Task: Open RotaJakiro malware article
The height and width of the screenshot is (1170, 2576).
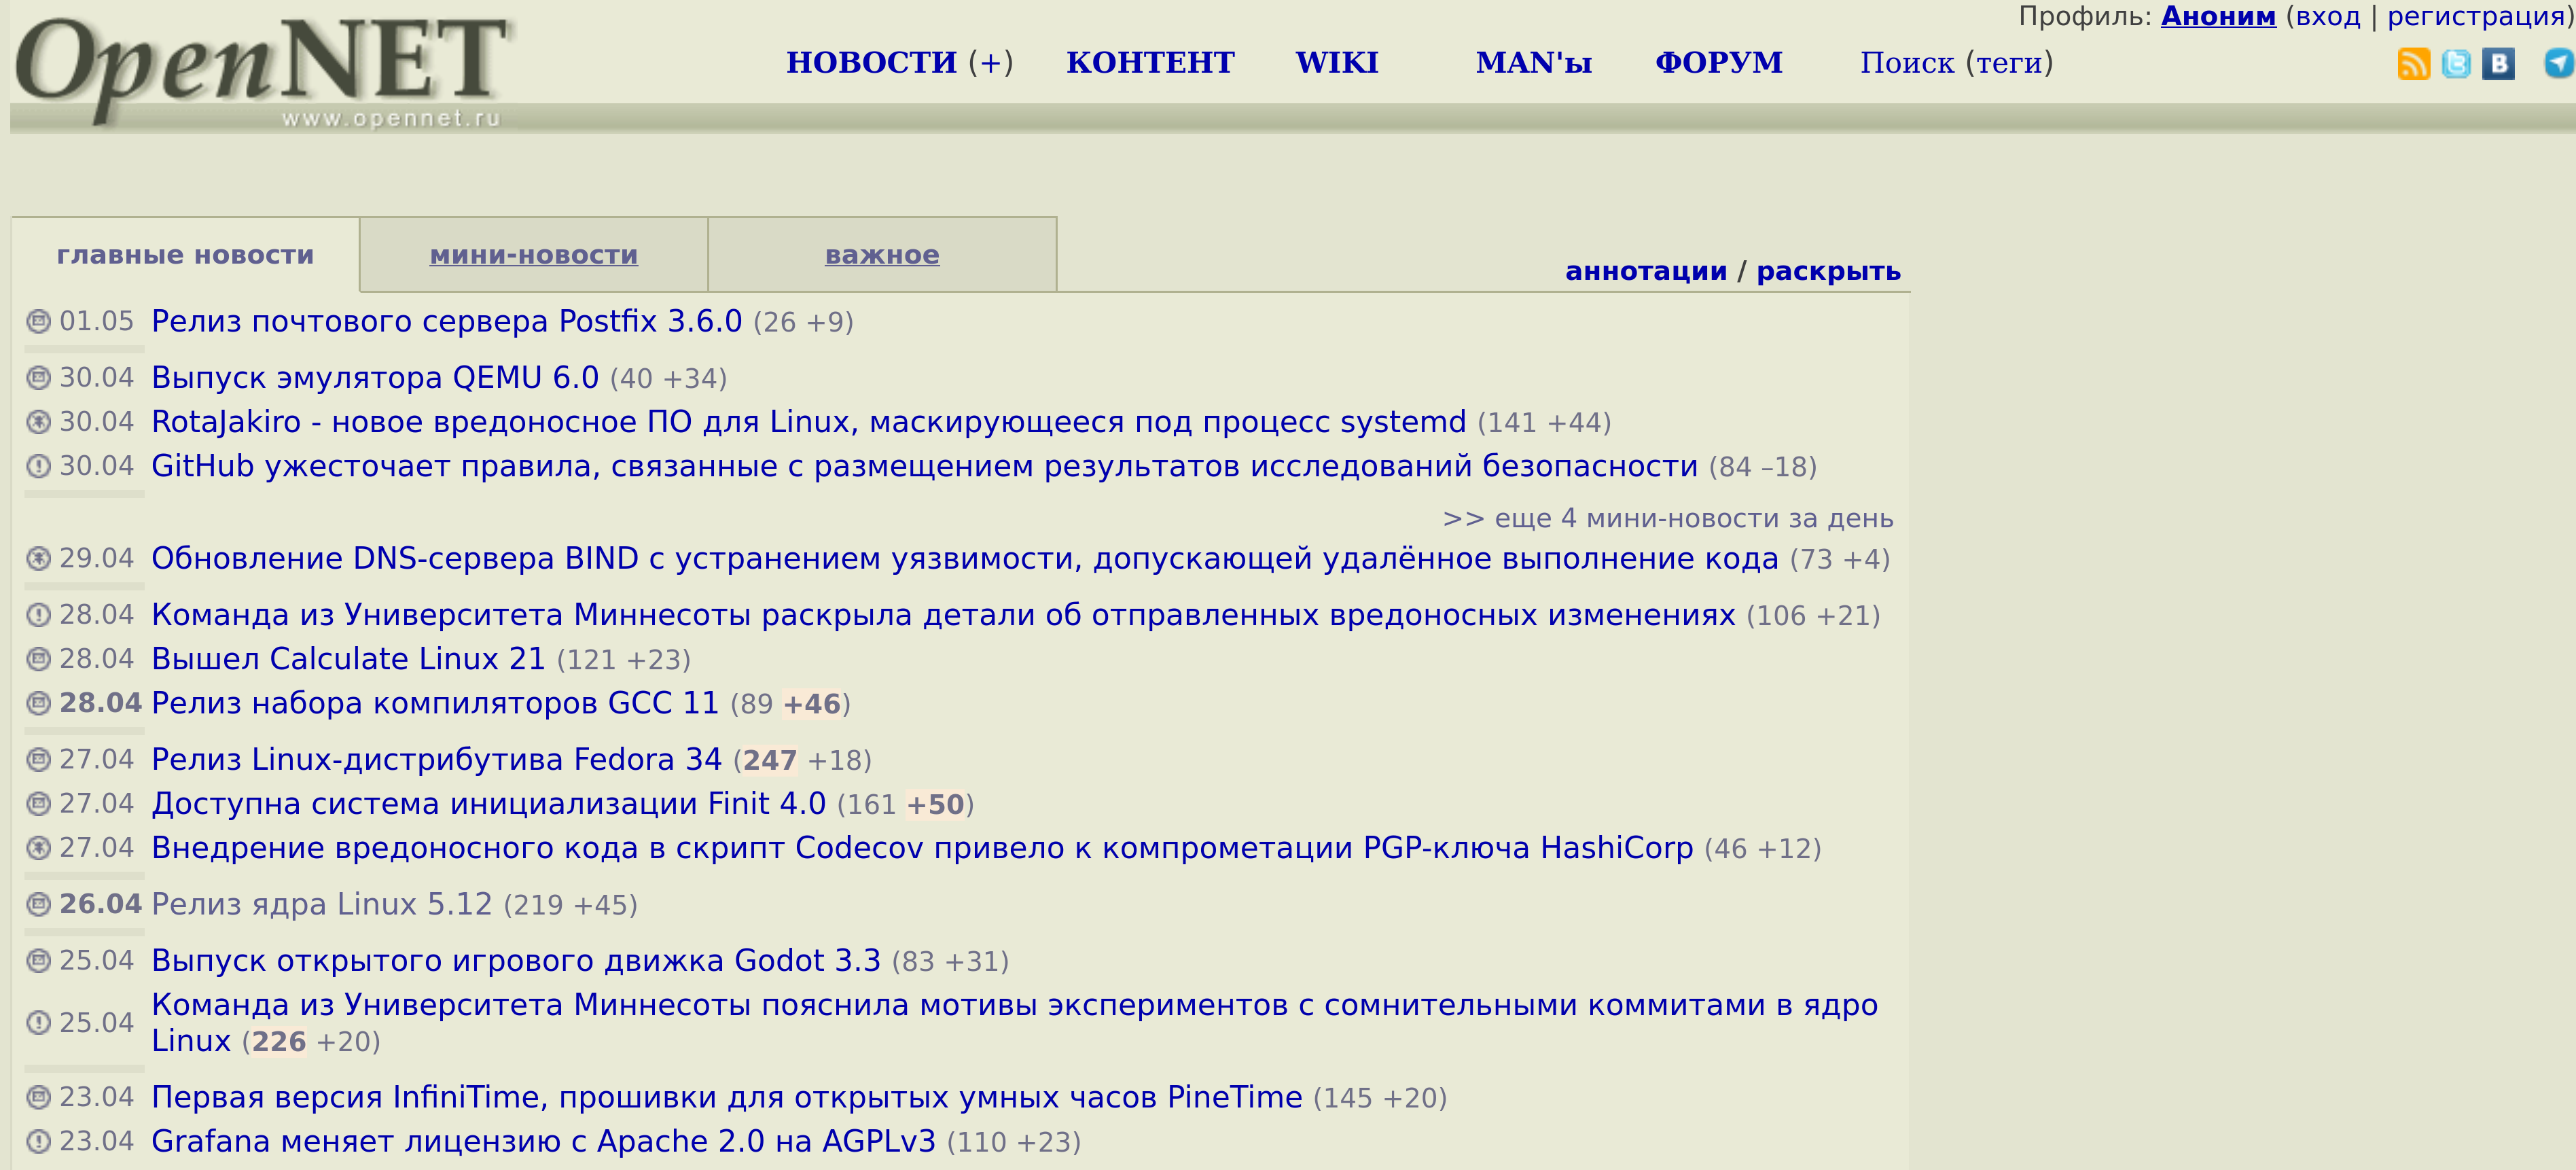Action: (x=808, y=421)
